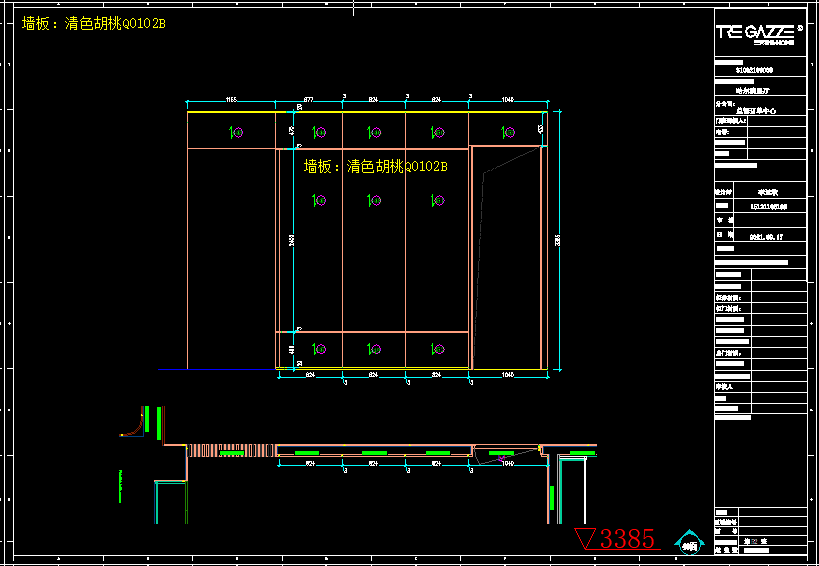Screen dimensions: 819x566
Task: Select the 1040 dimension in the plan section
Action: point(507,464)
